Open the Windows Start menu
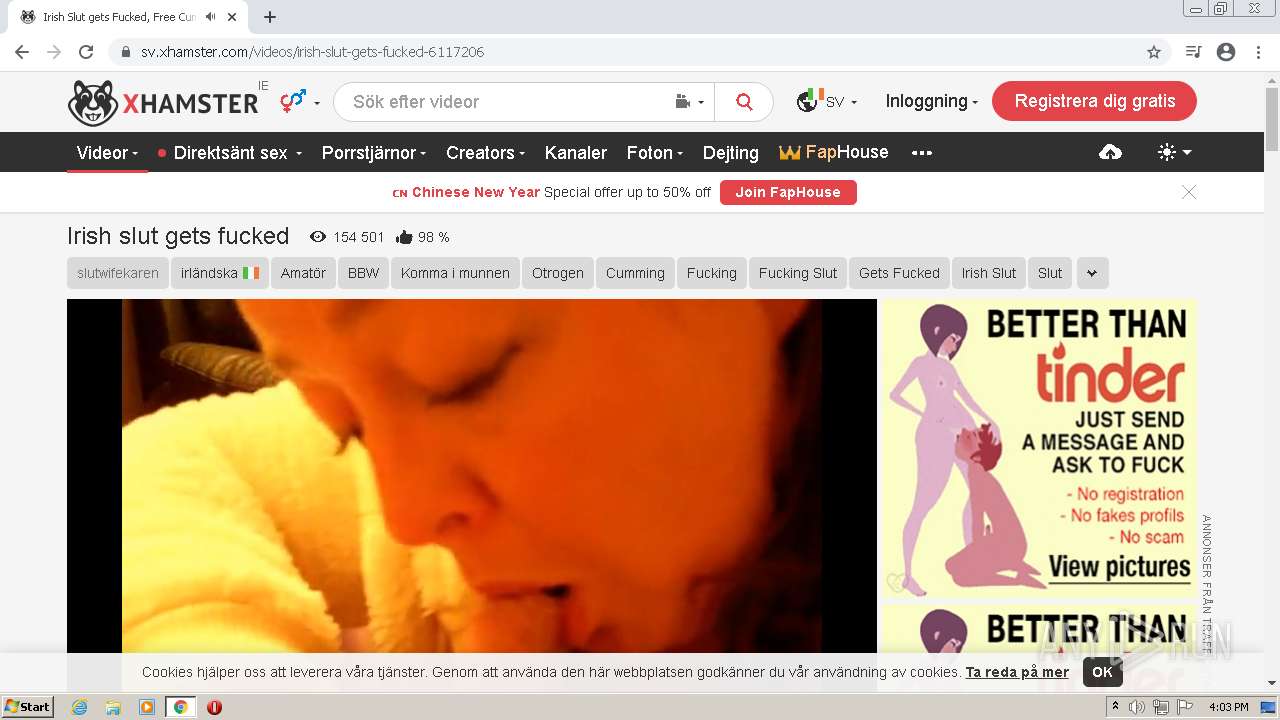The height and width of the screenshot is (720, 1280). [27, 707]
